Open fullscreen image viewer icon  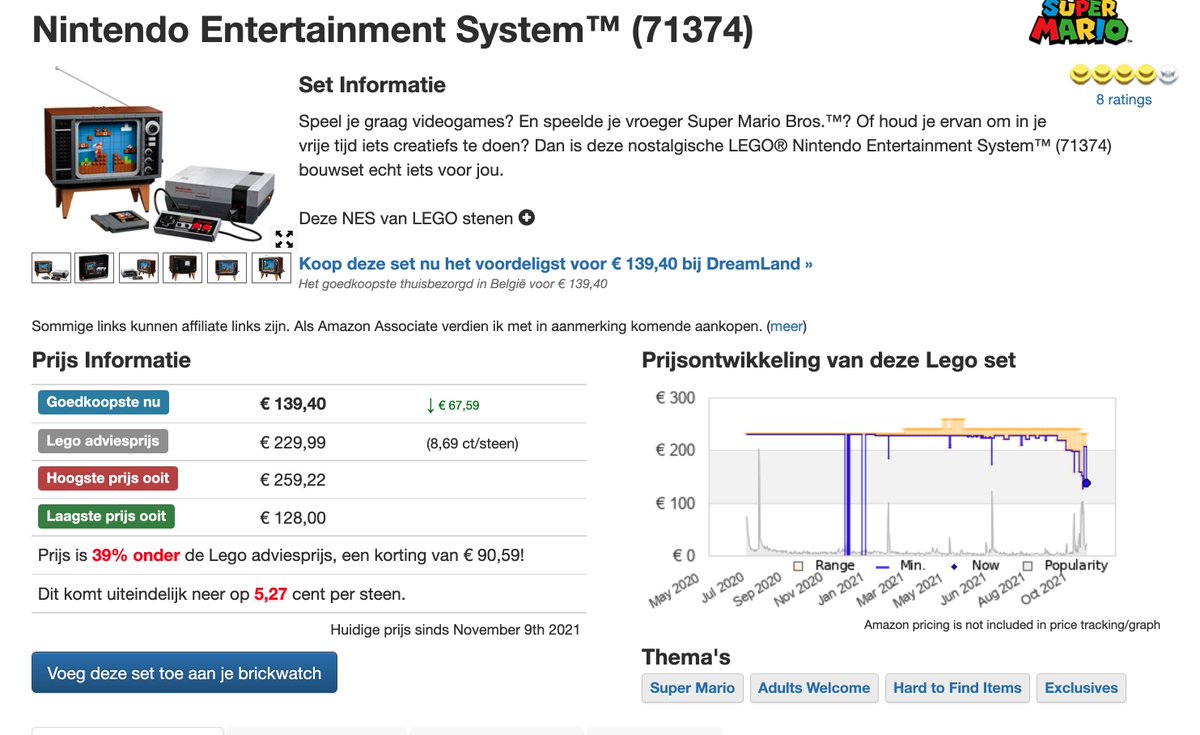[x=284, y=239]
